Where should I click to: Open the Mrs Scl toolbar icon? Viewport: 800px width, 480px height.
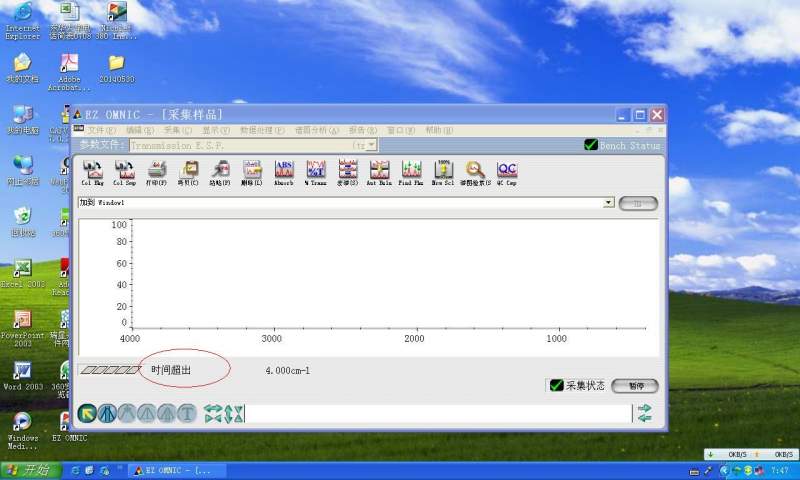tap(443, 173)
